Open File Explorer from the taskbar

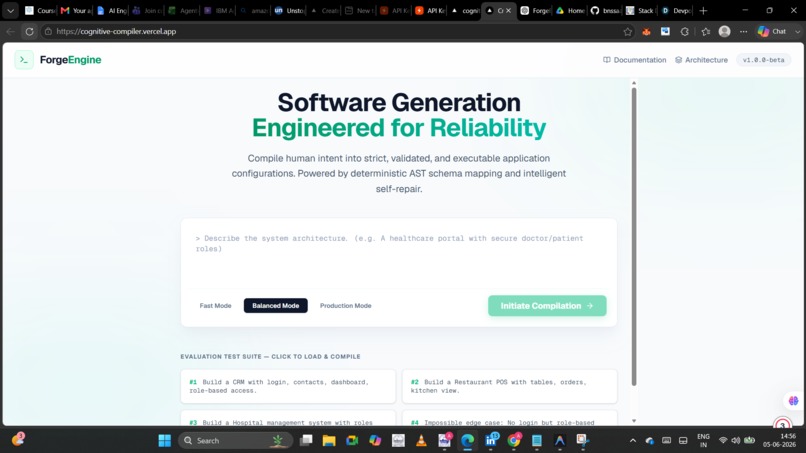pos(329,441)
